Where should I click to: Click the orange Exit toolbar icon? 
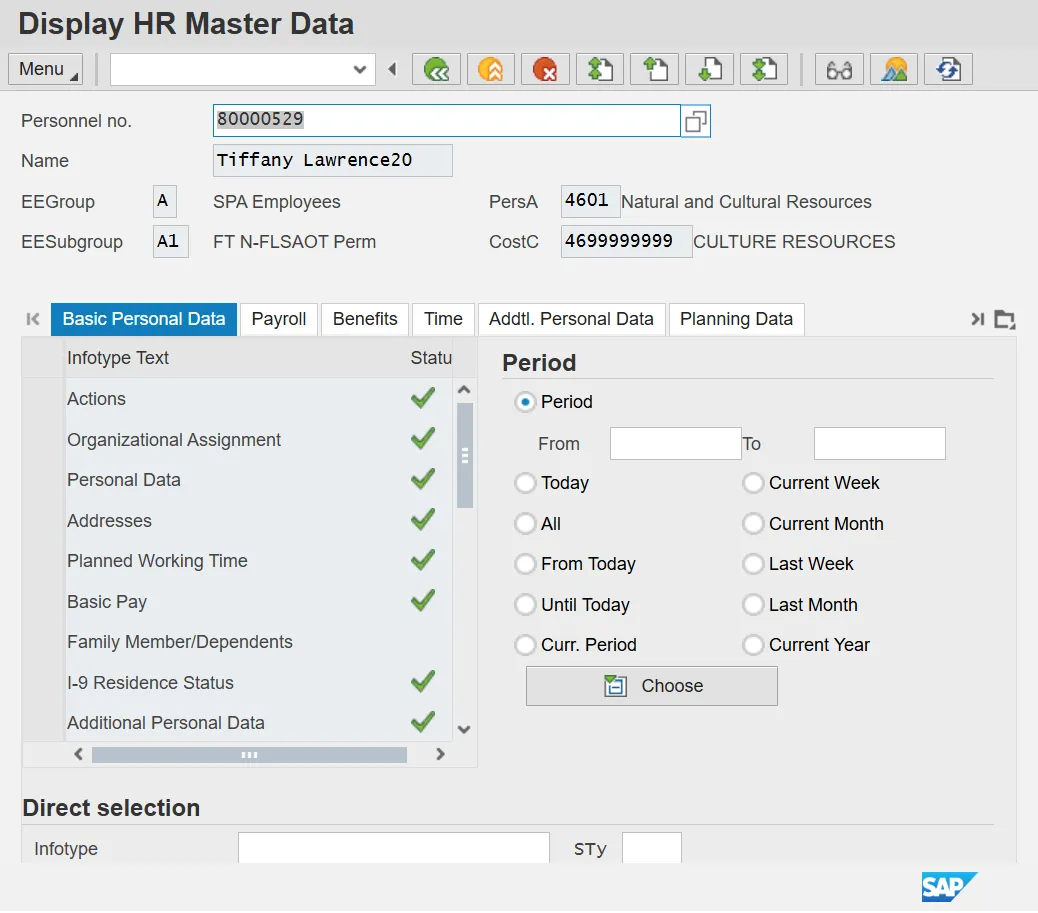[x=491, y=69]
